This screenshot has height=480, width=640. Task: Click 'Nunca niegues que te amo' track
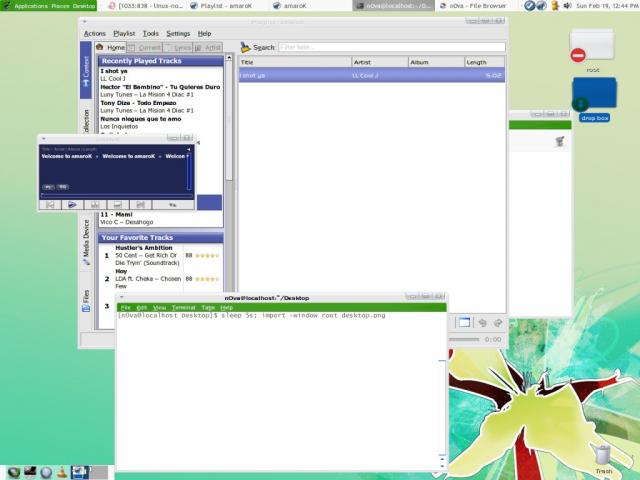tap(141, 119)
